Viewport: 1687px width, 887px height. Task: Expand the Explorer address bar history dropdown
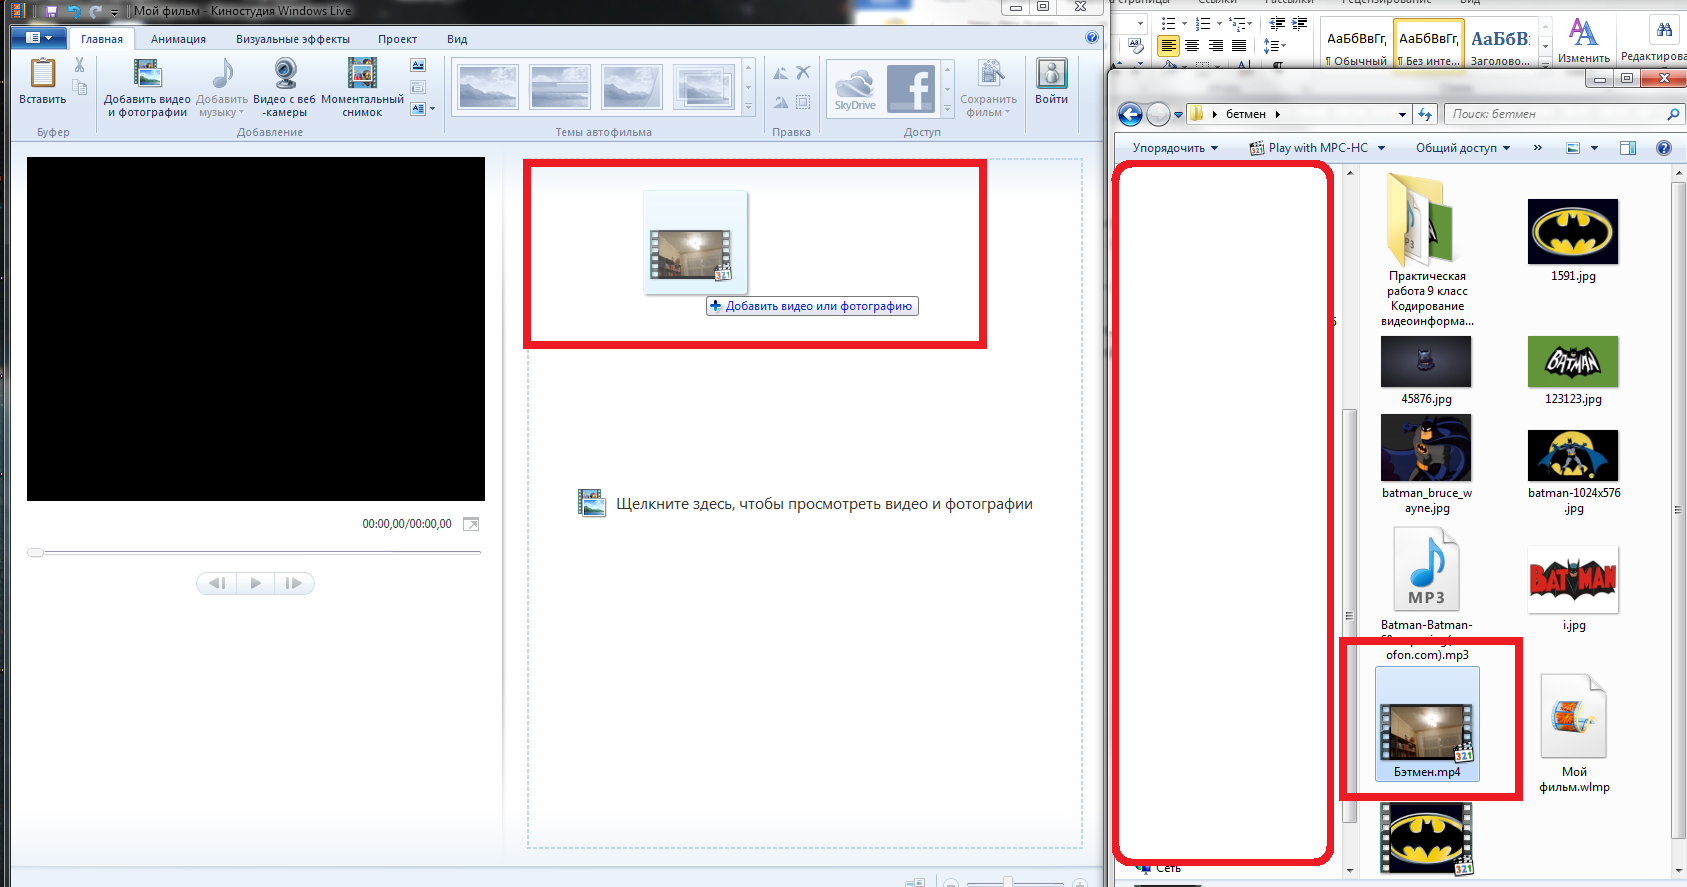click(1402, 114)
